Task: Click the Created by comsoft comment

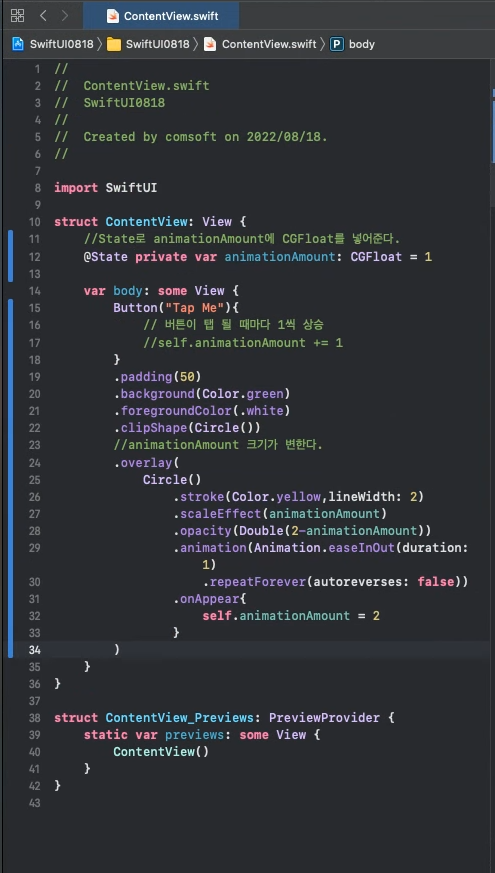Action: (x=191, y=137)
